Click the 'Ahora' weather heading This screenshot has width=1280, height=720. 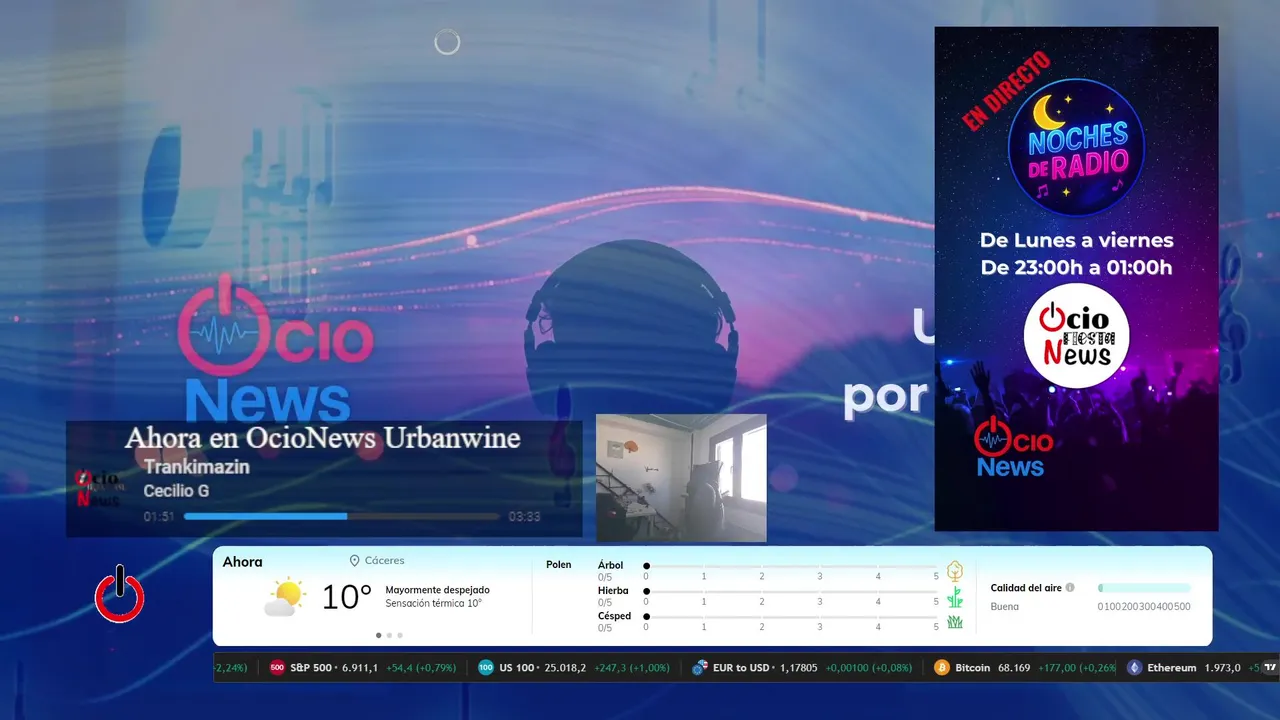pos(242,562)
